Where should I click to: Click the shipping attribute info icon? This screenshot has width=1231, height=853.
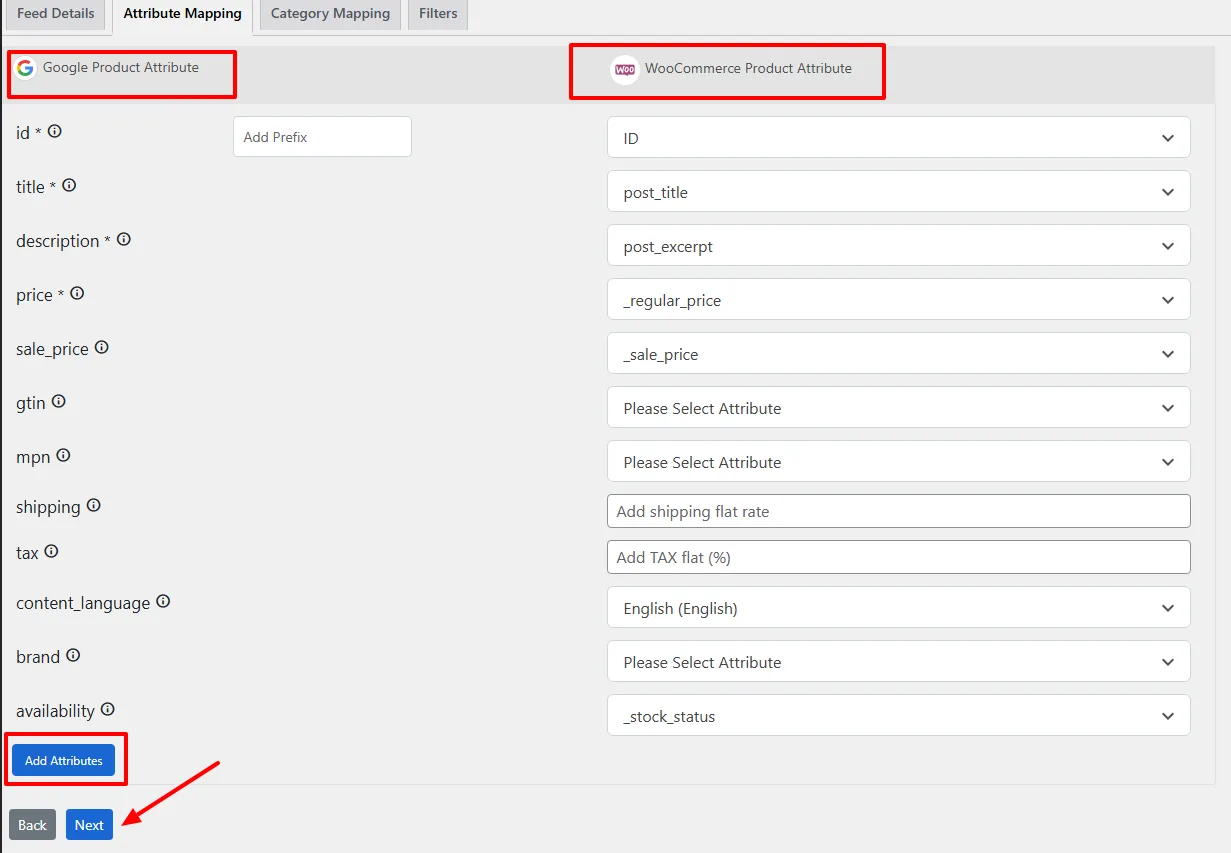93,504
